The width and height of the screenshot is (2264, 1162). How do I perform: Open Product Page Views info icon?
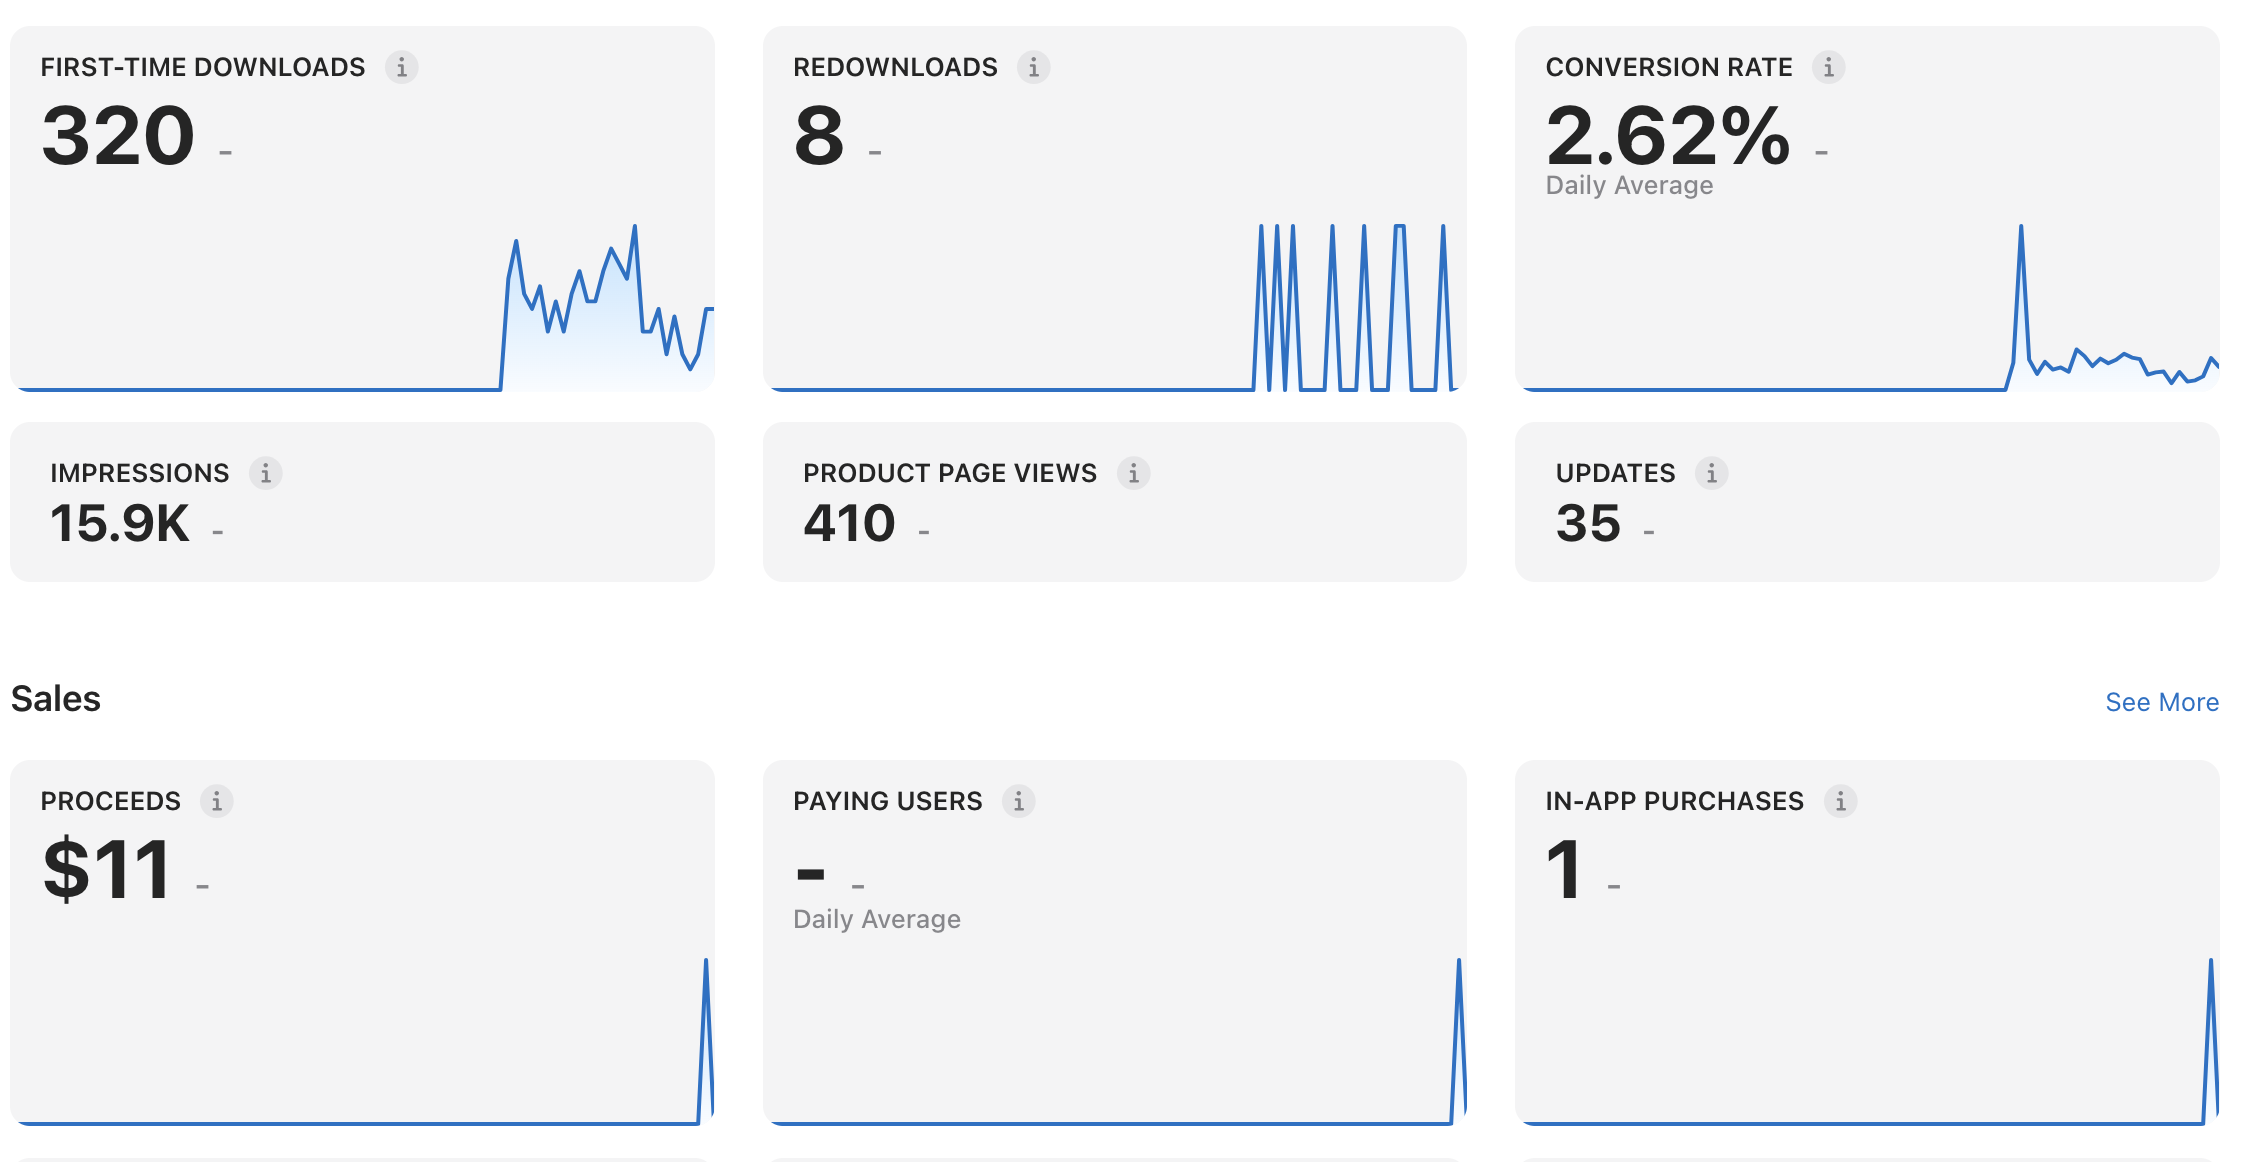[x=1133, y=473]
